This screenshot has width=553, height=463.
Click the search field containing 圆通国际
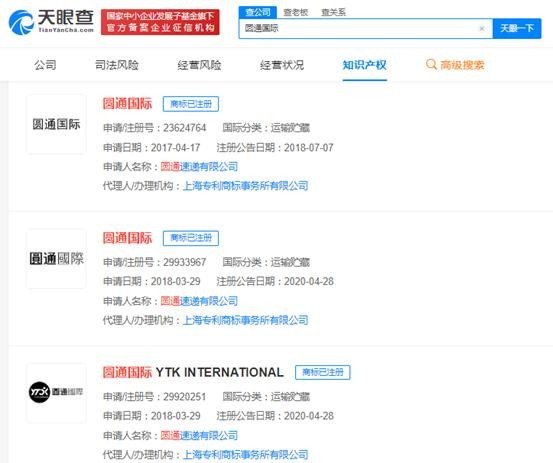(365, 29)
